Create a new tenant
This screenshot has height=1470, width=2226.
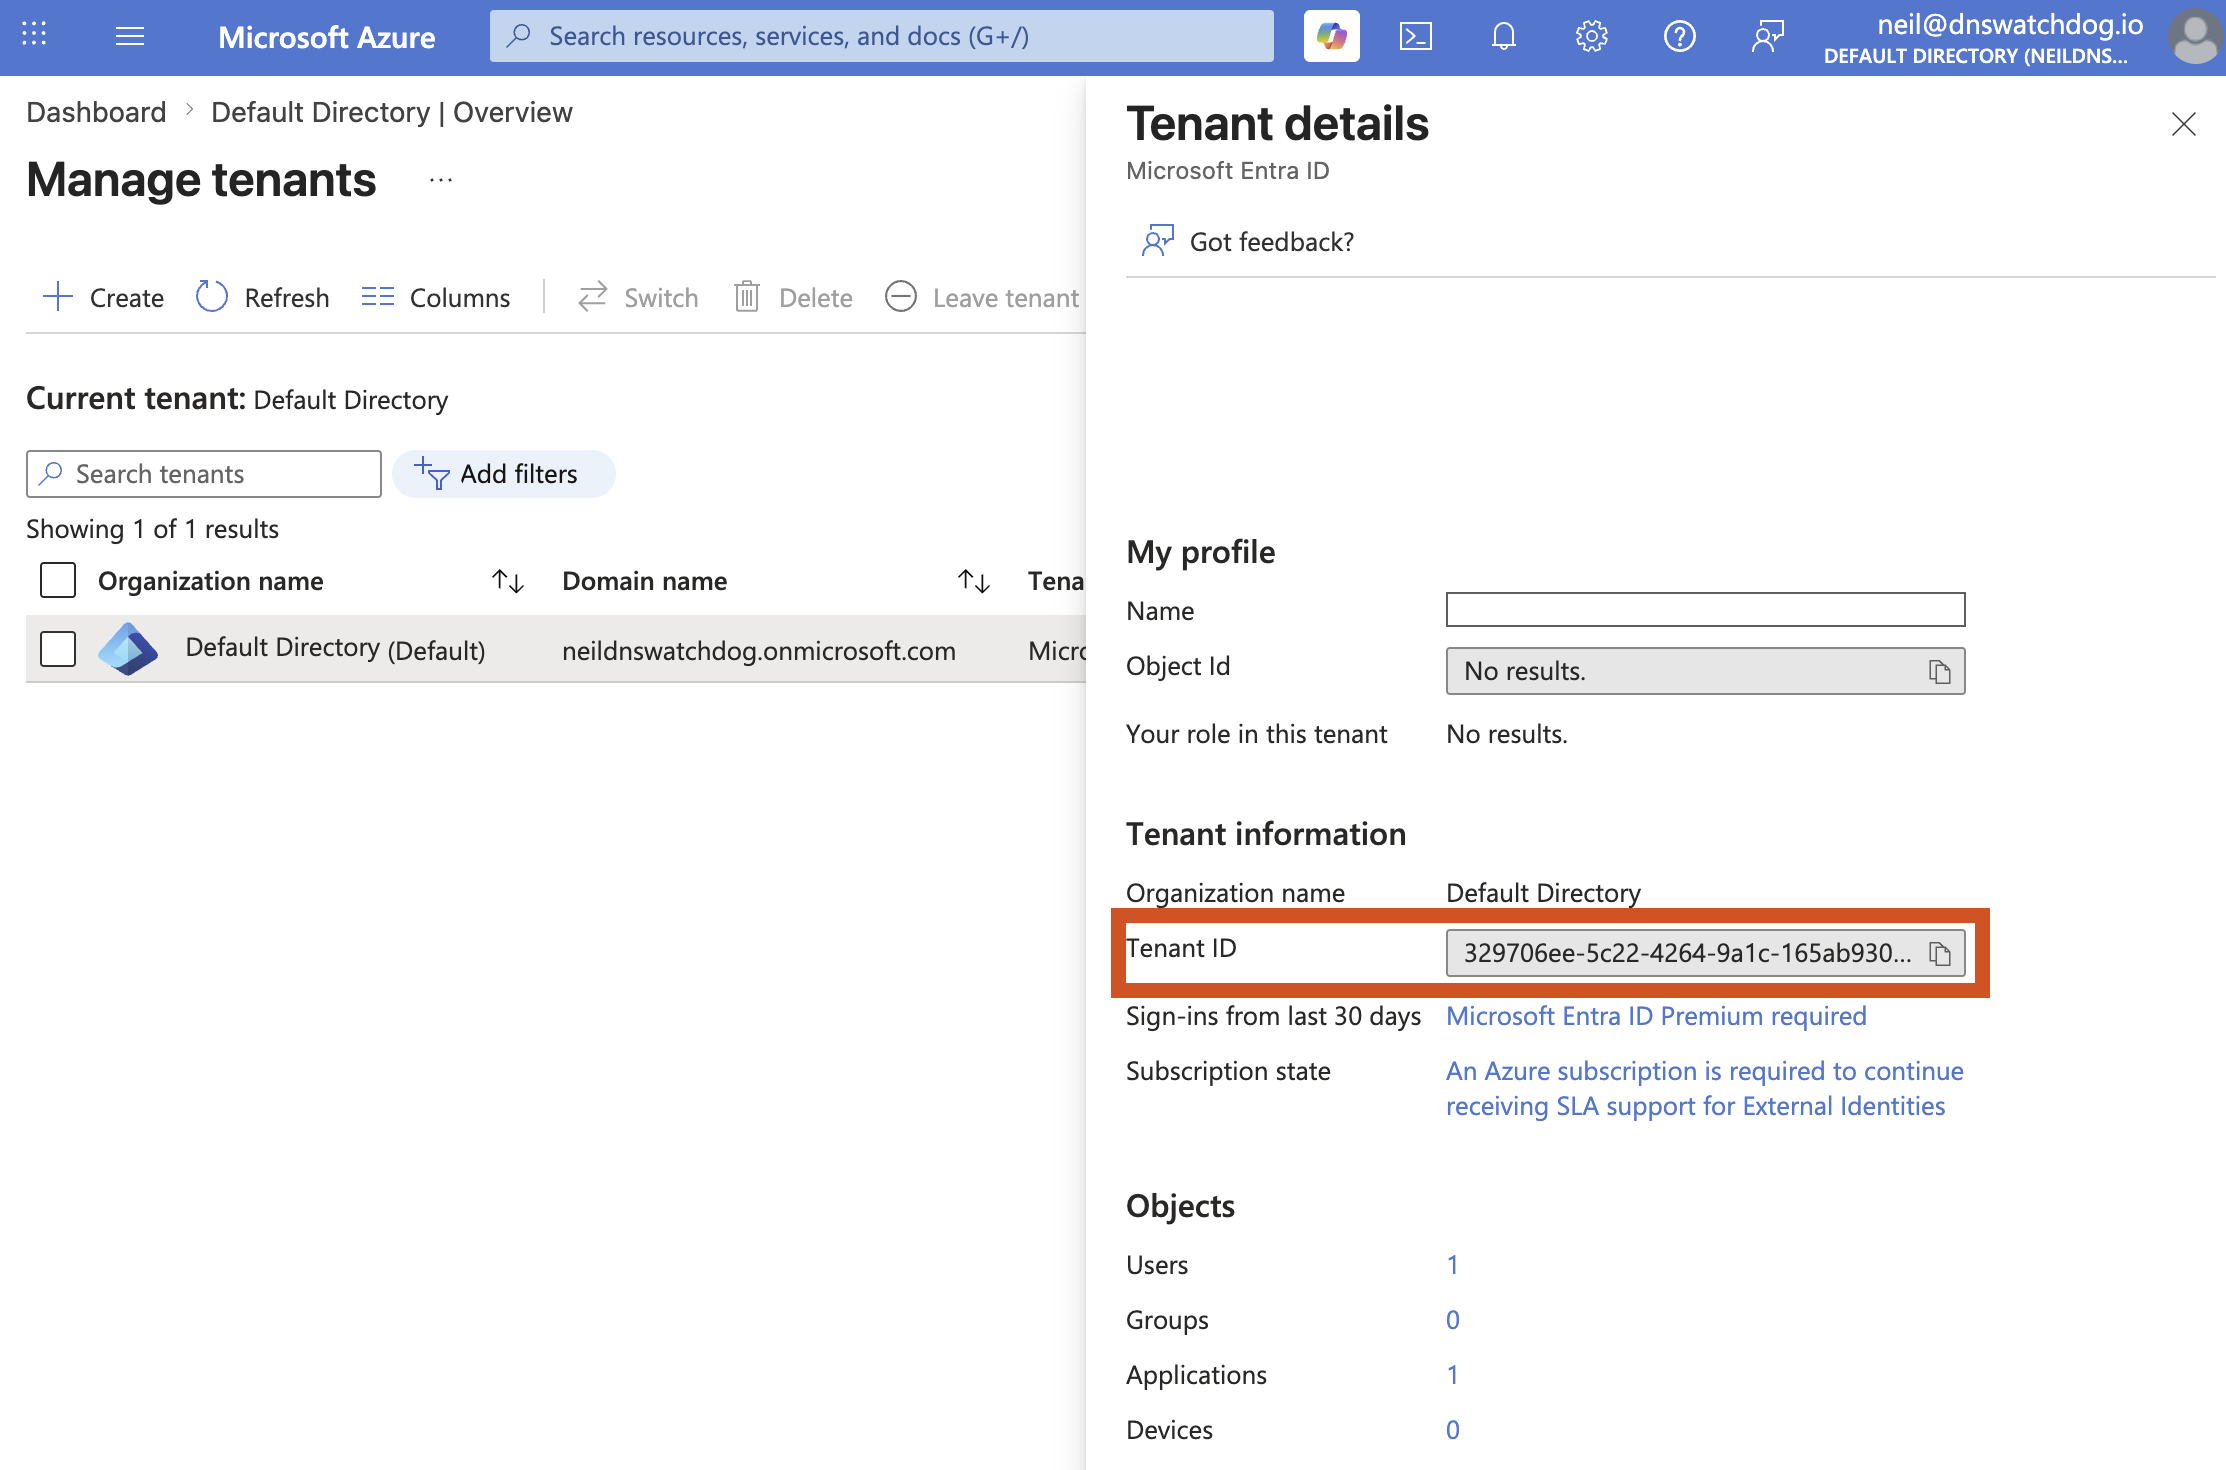coord(104,298)
